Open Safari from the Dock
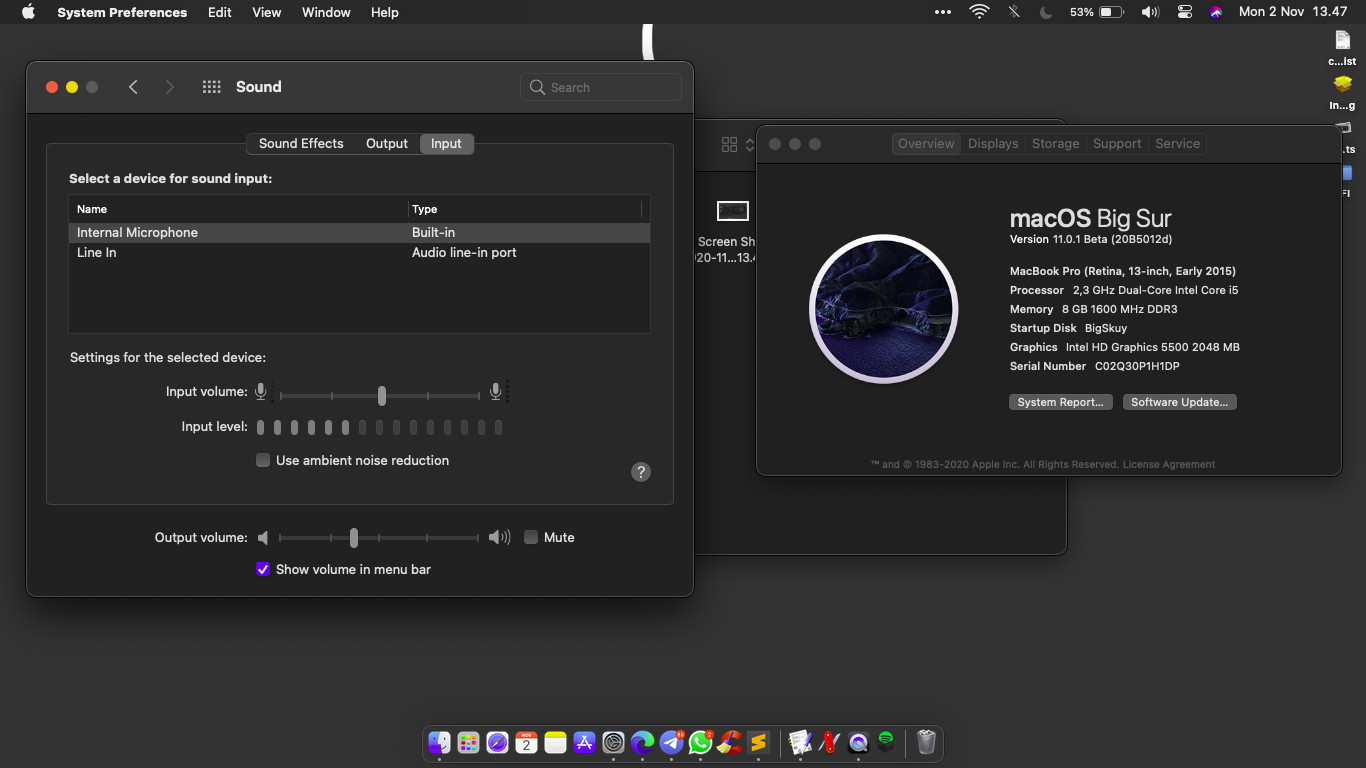Screen dimensions: 1366x768 pyautogui.click(x=496, y=744)
